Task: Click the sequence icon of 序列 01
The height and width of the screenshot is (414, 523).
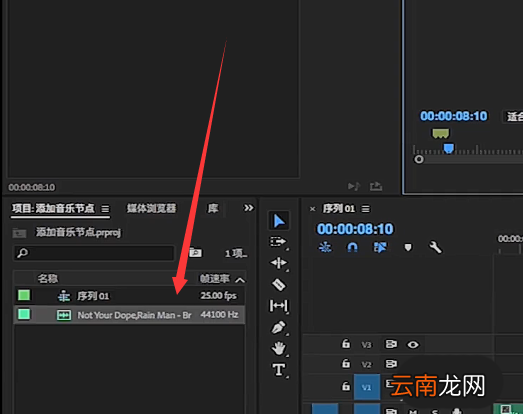Action: pyautogui.click(x=64, y=296)
